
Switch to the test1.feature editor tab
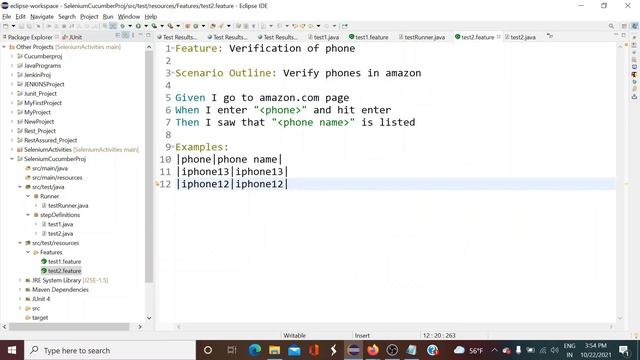(x=369, y=37)
